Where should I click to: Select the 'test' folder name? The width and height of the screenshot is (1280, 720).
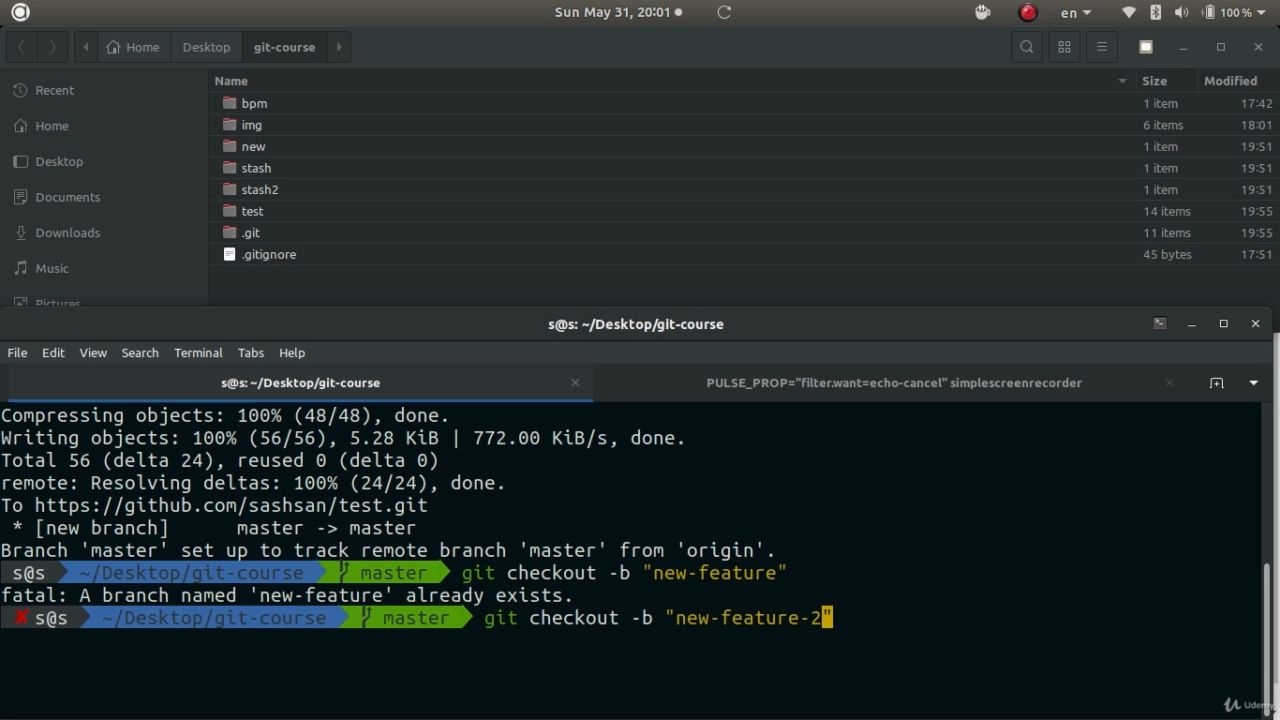click(252, 211)
